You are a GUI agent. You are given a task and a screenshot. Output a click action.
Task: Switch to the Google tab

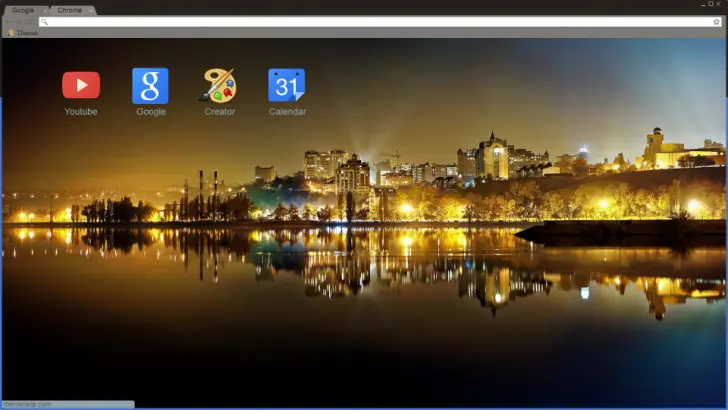pos(22,10)
